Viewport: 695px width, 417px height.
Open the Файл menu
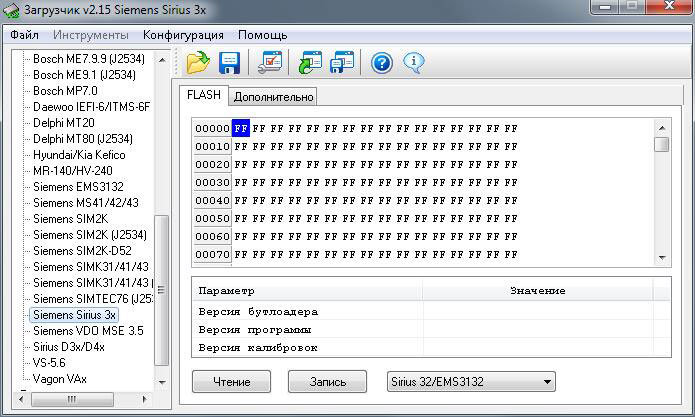click(x=25, y=35)
